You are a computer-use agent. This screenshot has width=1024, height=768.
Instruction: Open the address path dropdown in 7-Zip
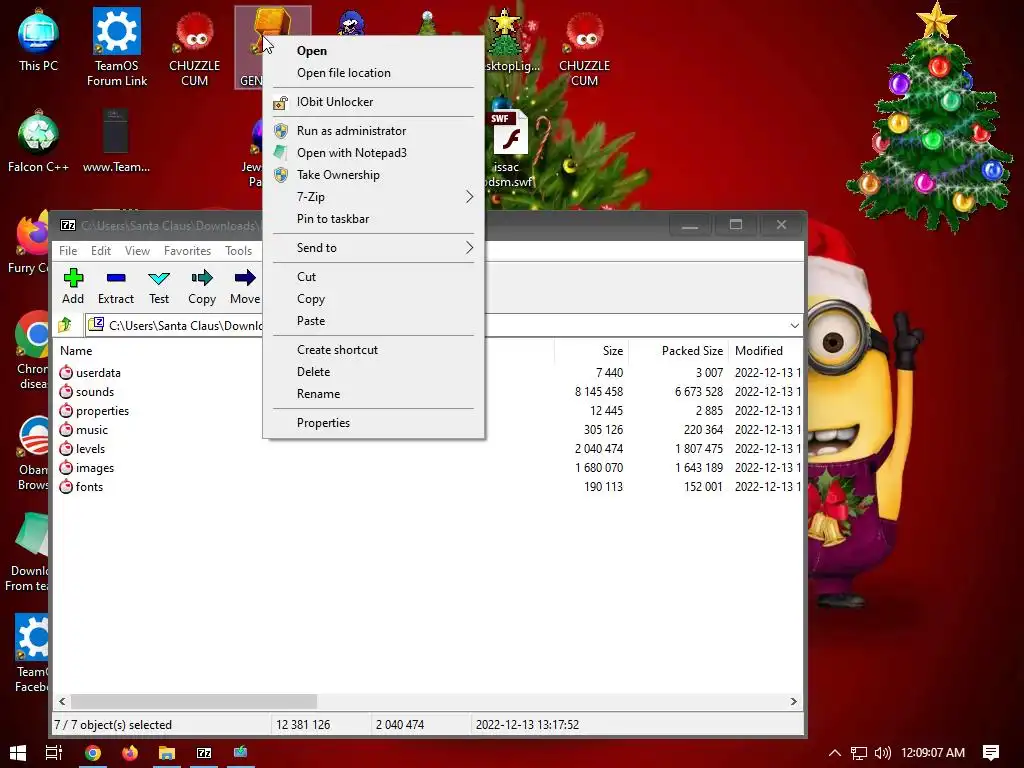click(794, 325)
